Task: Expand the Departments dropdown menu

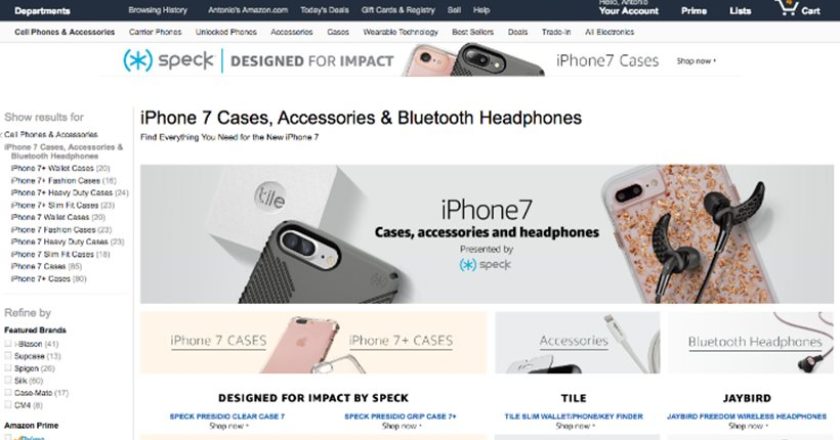Action: 42,11
